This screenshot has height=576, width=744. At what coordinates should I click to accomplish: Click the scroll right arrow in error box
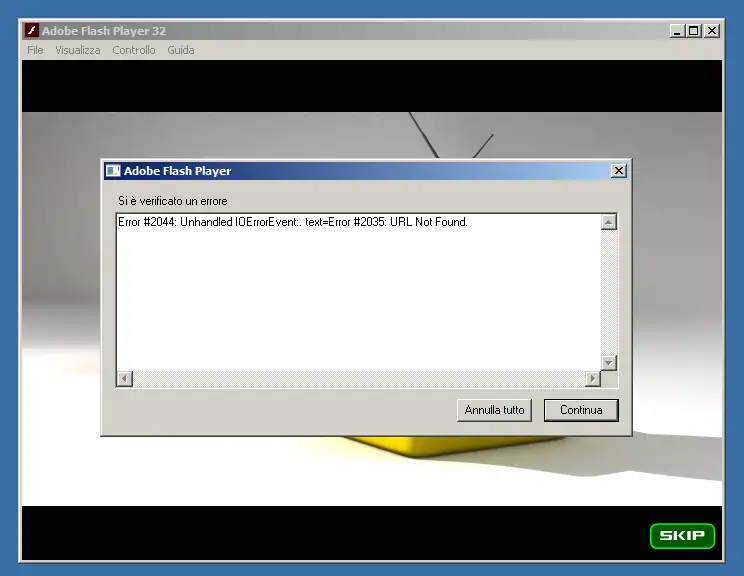click(593, 379)
